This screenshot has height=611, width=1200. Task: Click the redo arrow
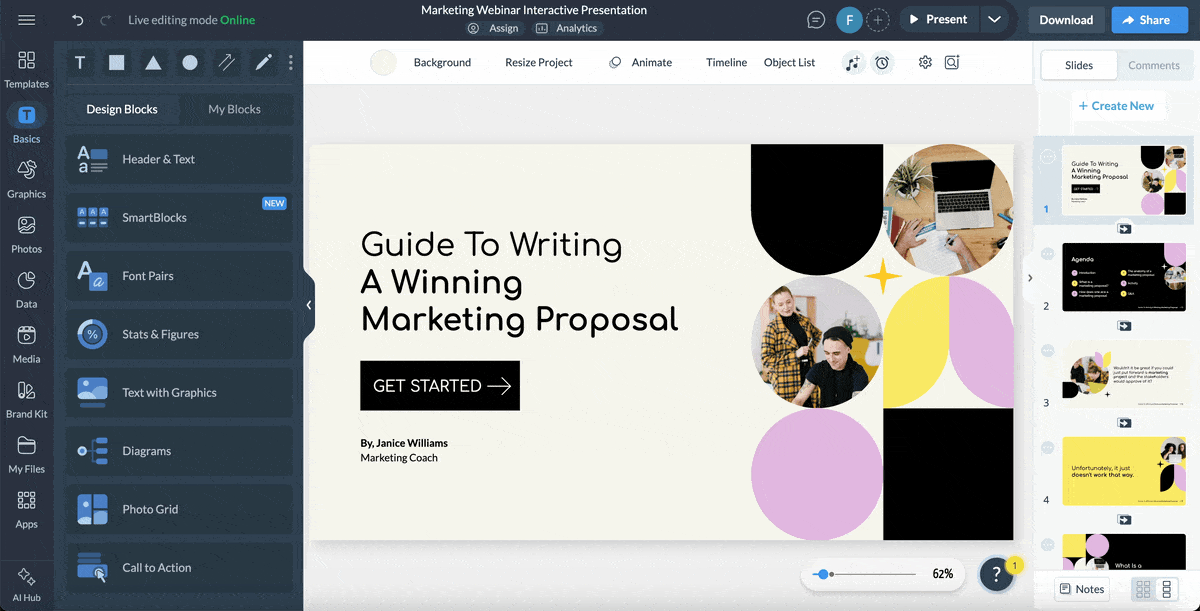(106, 20)
